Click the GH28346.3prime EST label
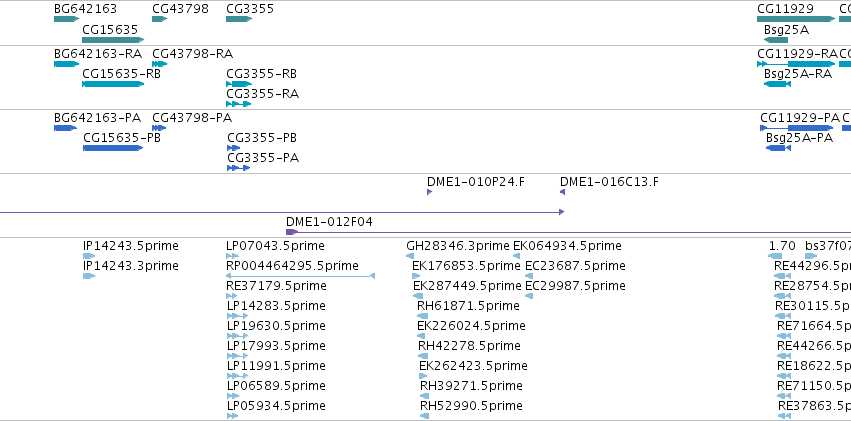Screen dimensions: 851x421 coord(458,246)
